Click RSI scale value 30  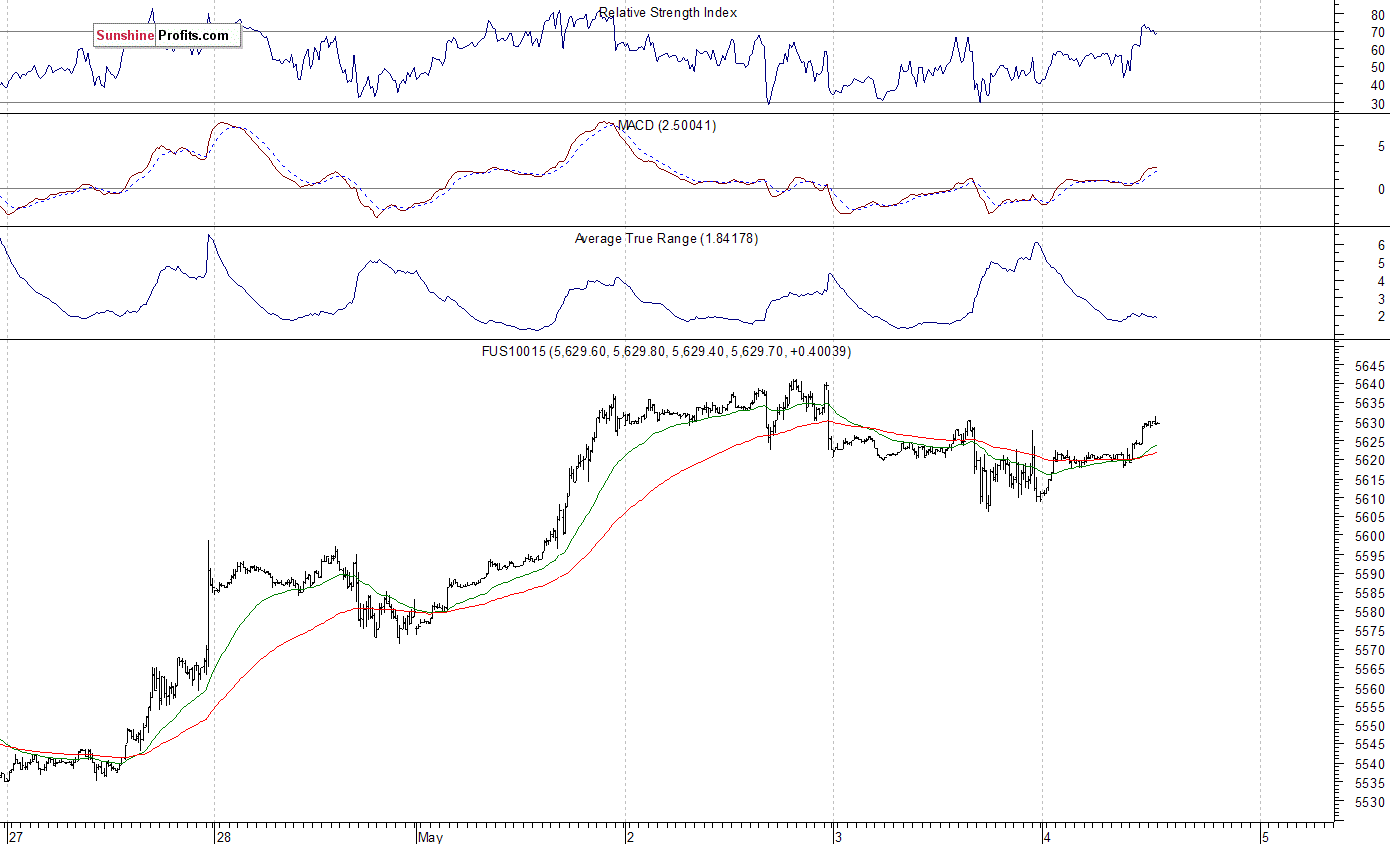pos(1377,104)
